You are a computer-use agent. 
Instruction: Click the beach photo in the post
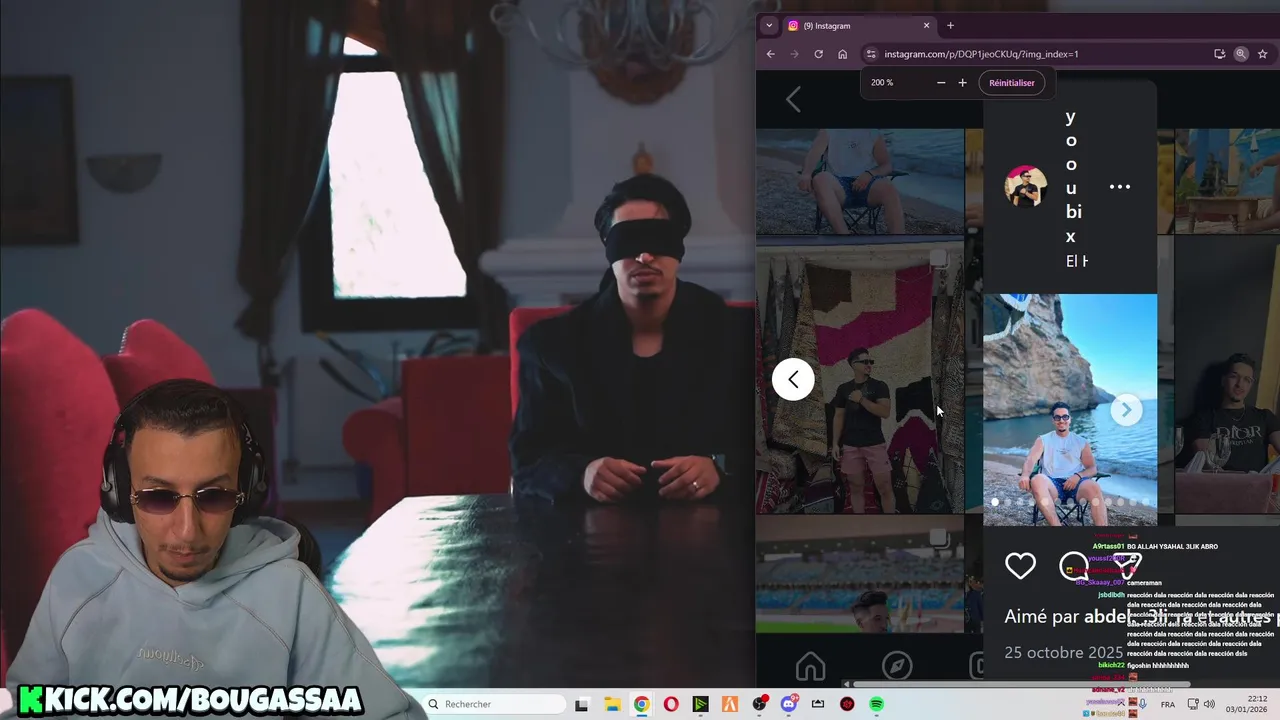(1070, 410)
